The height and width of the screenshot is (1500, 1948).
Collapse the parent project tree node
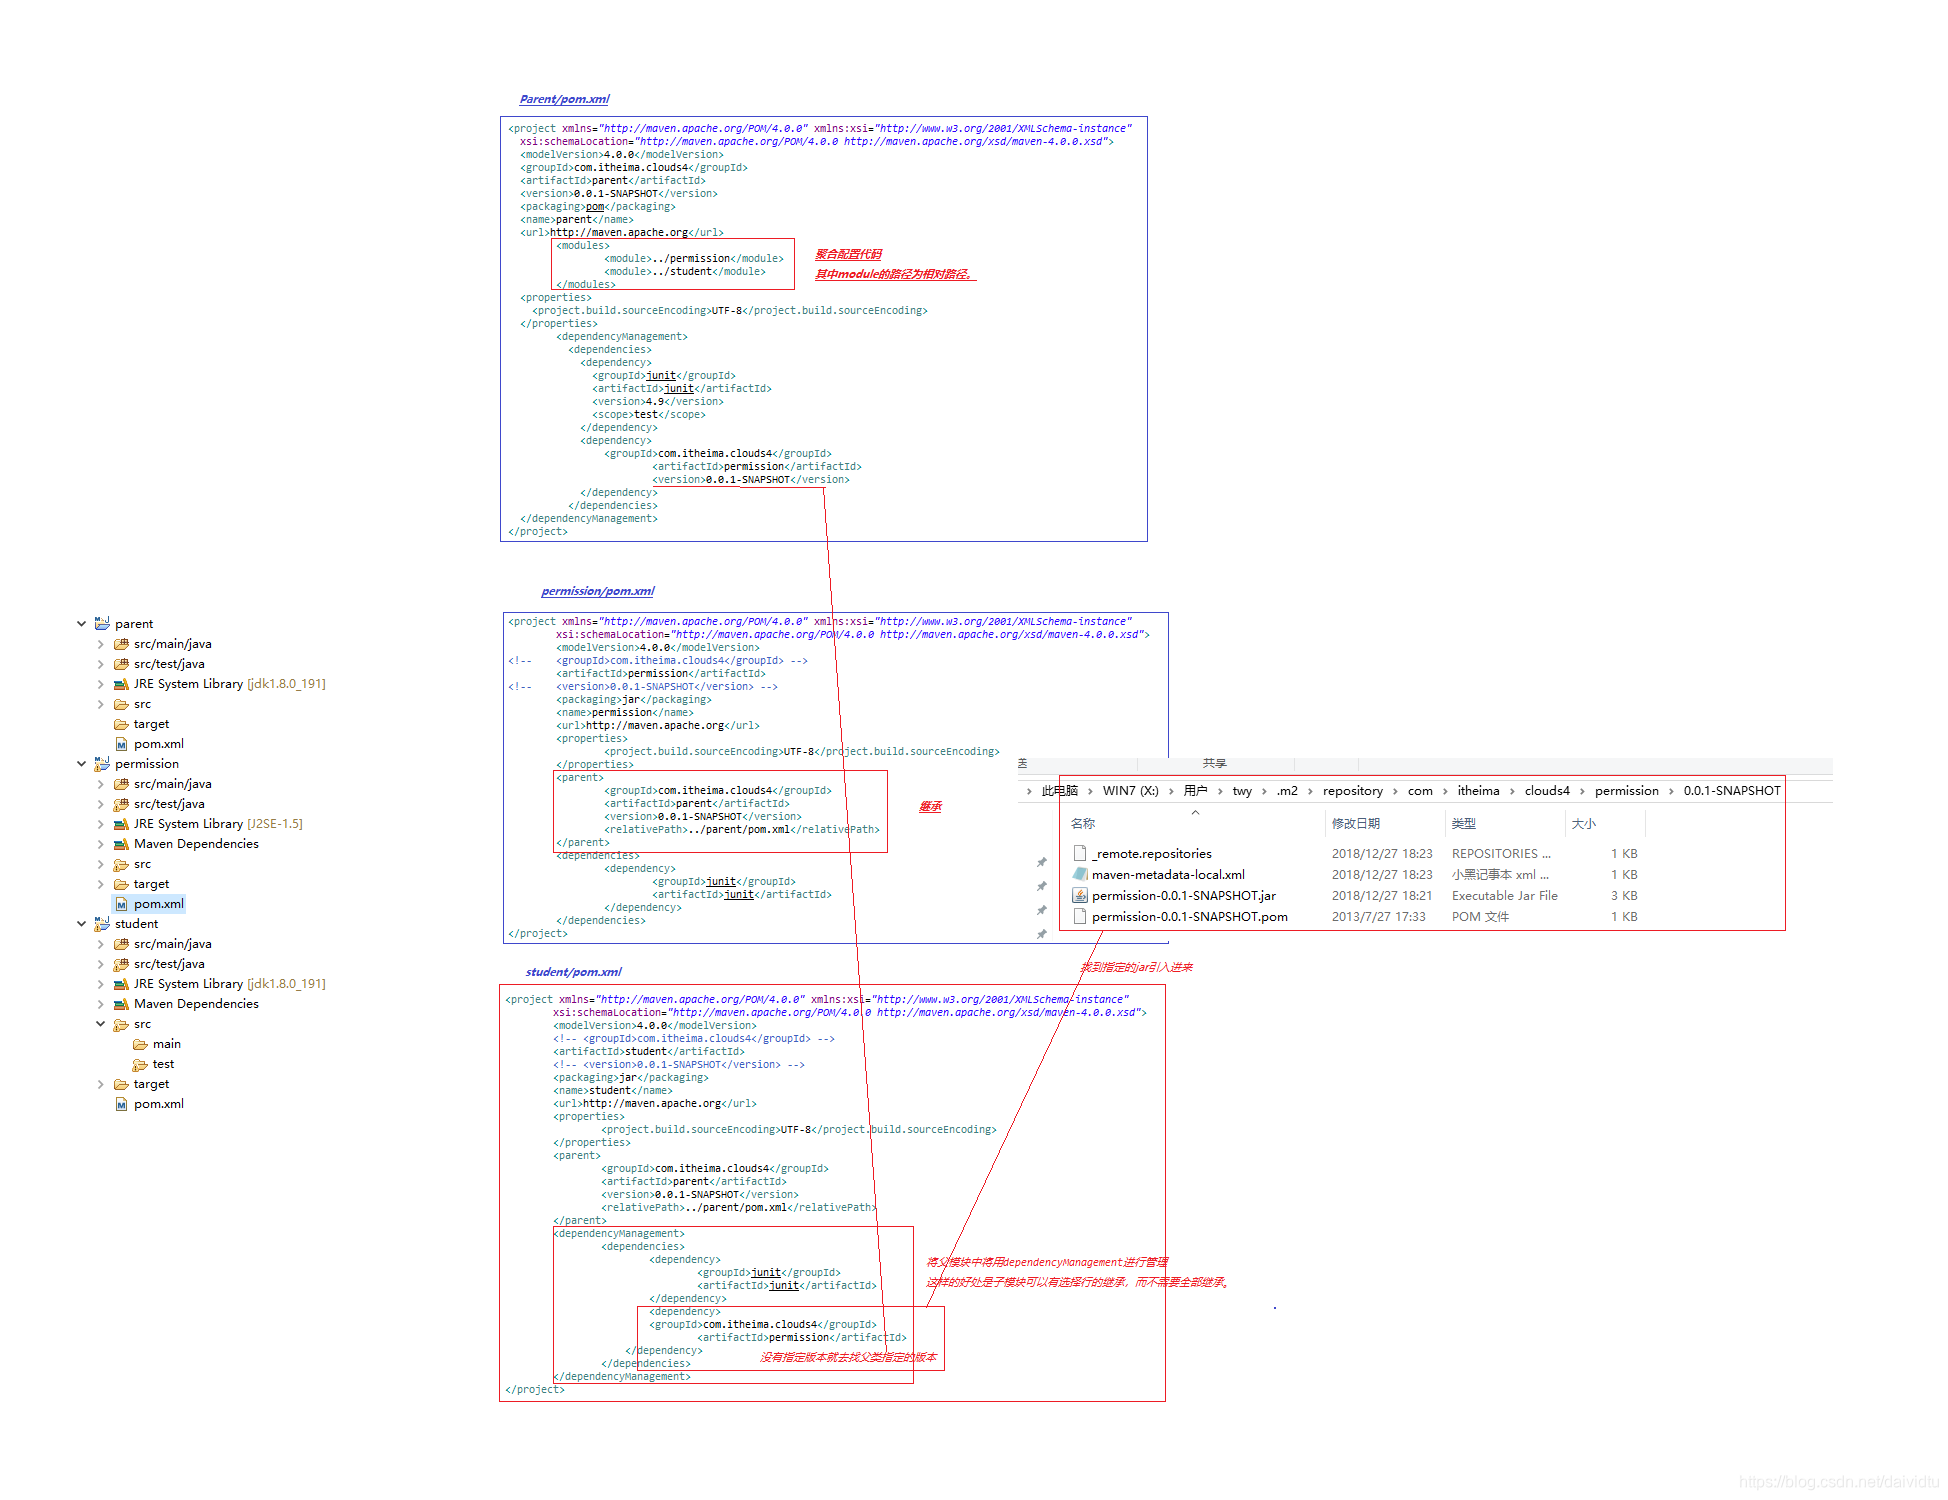82,623
